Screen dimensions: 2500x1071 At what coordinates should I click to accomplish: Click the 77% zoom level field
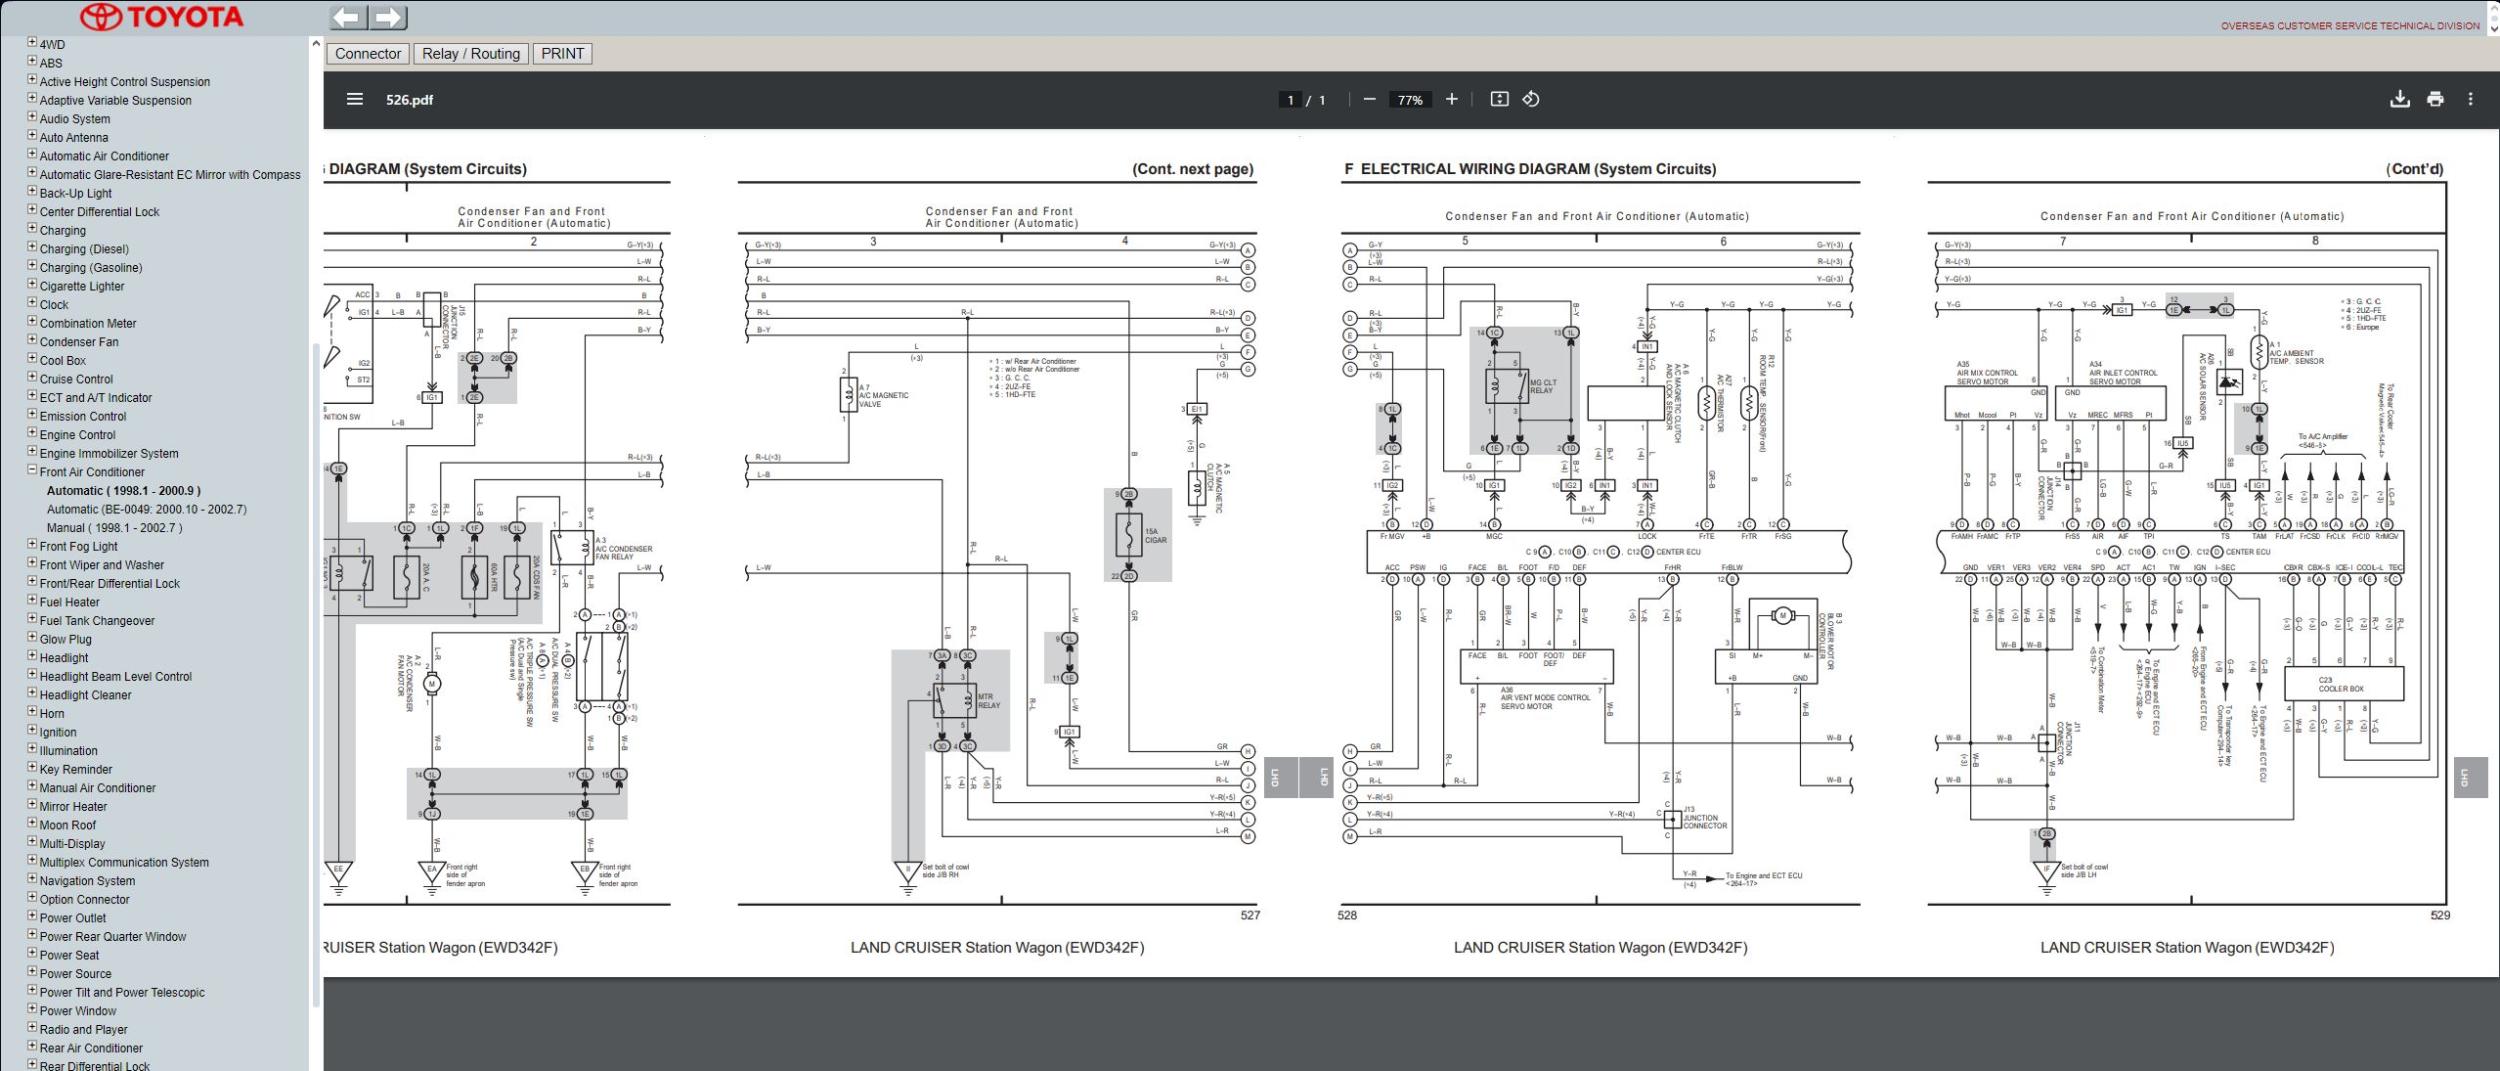[x=1410, y=100]
